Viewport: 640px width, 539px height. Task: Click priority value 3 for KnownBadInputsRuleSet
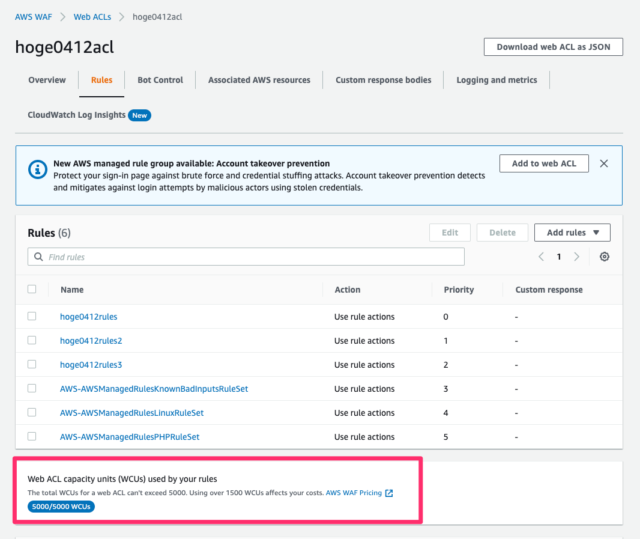coord(446,389)
